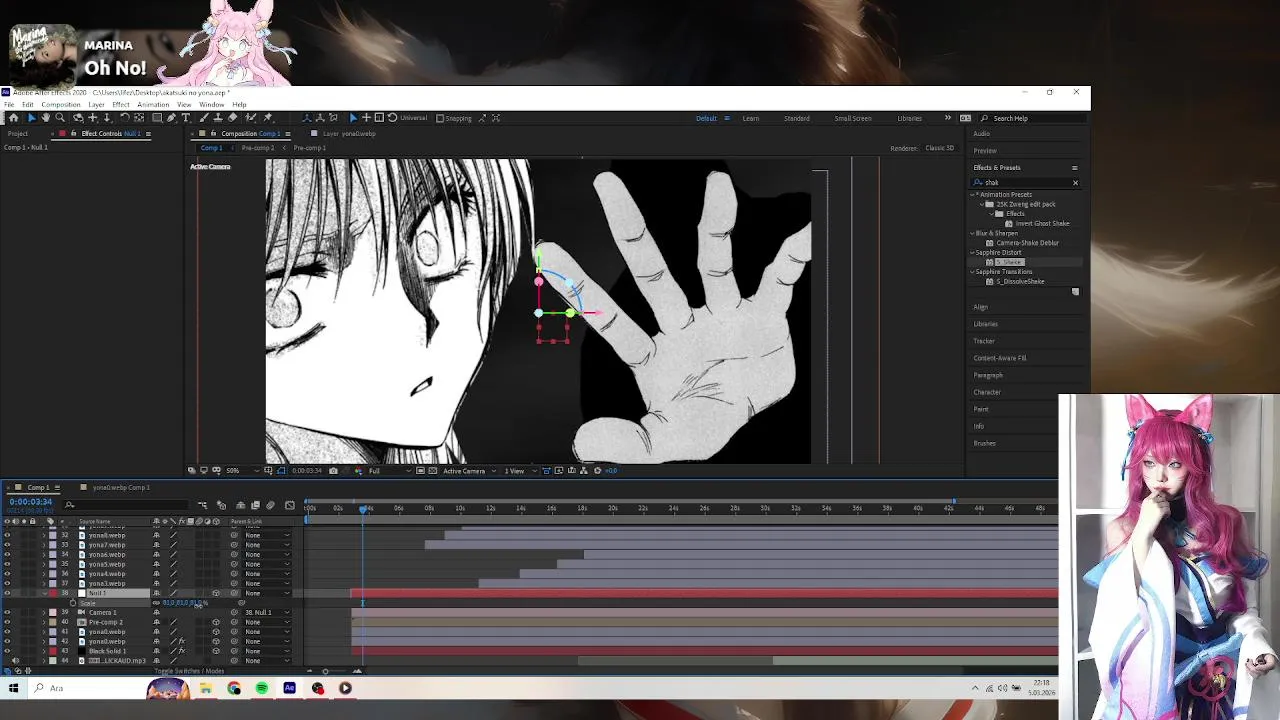Open the 50% magnification dropdown
This screenshot has height=720, width=1280.
[x=241, y=470]
